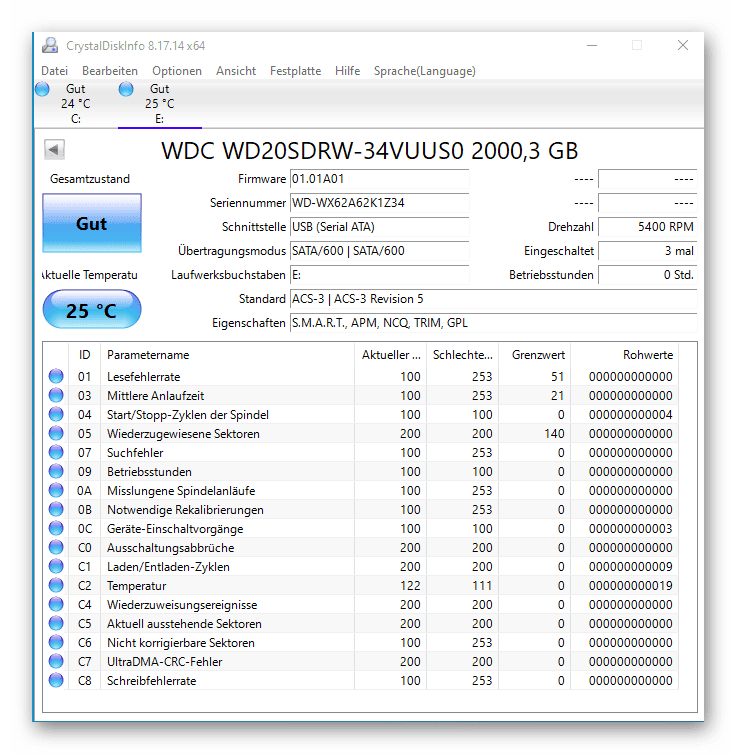Screen dimensions: 736x754
Task: Click the blue status orb for drive C:
Action: point(42,89)
